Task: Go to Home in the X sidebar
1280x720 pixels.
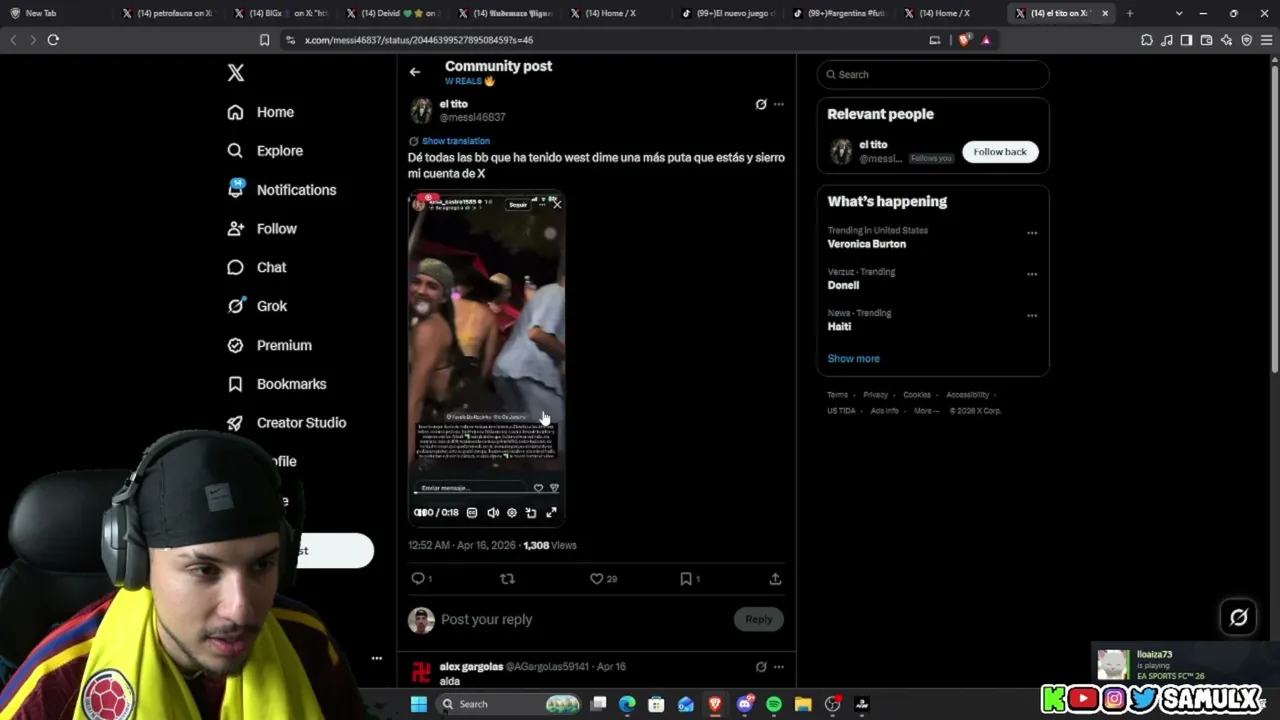Action: click(x=261, y=112)
